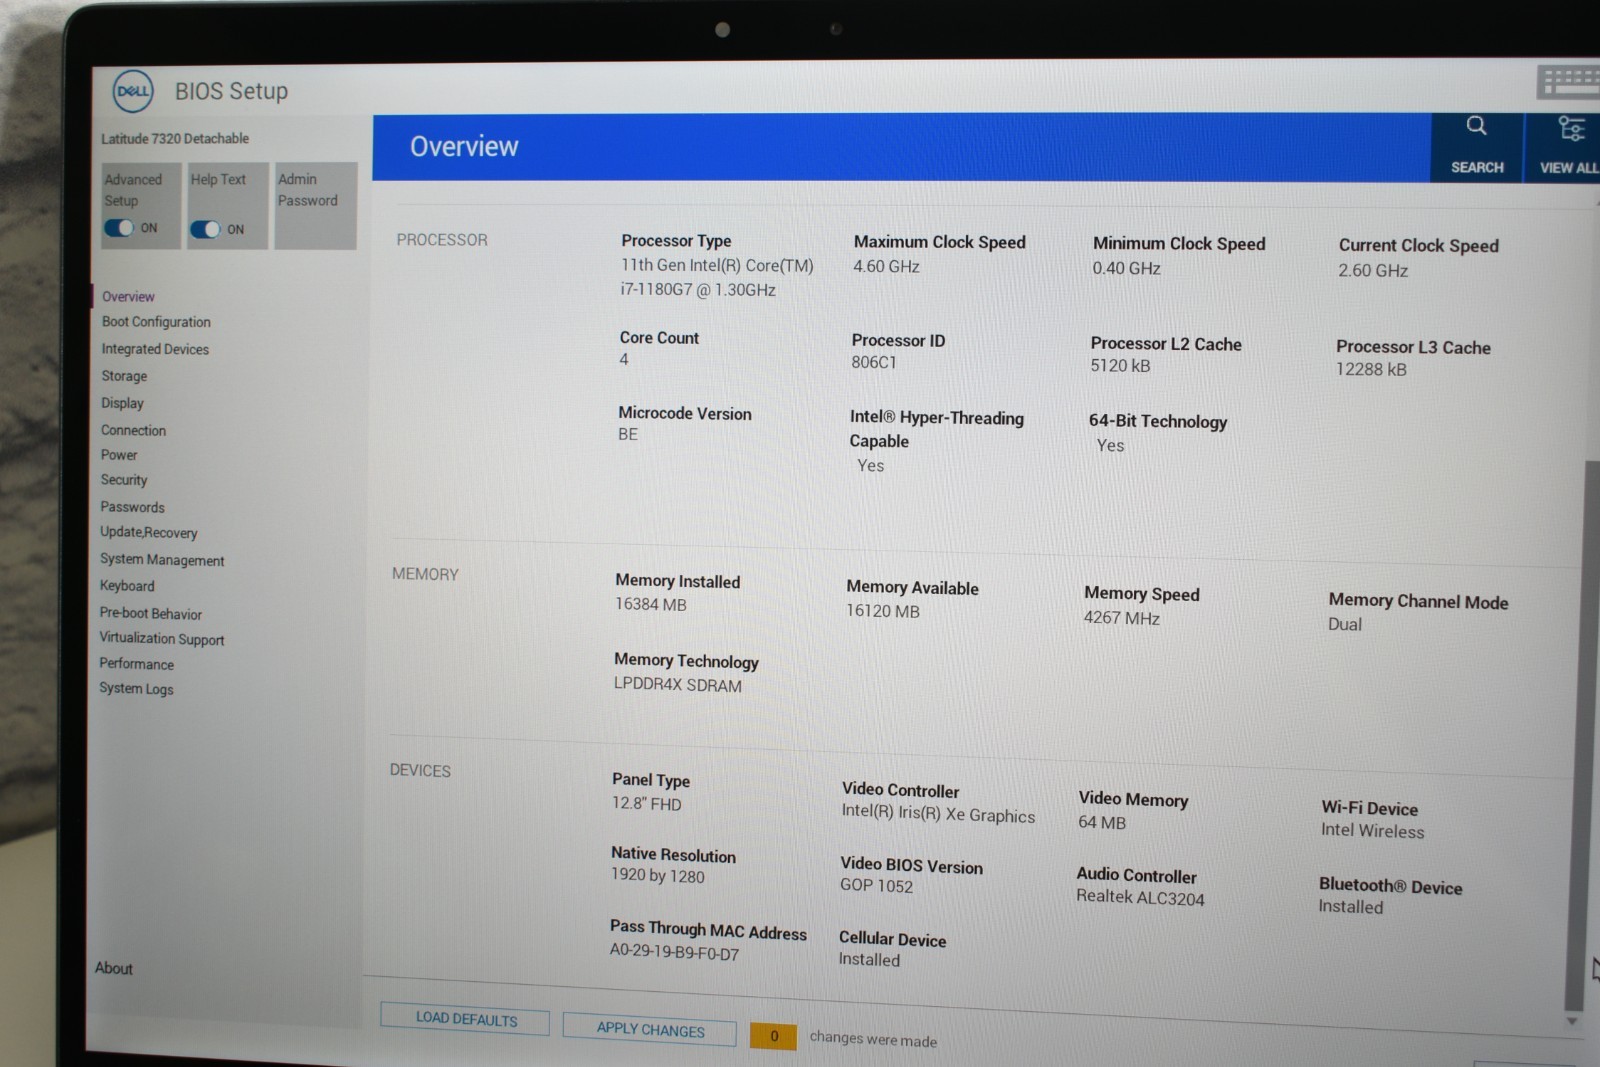Select the Admin Password tile
1600x1067 pixels.
tap(316, 205)
